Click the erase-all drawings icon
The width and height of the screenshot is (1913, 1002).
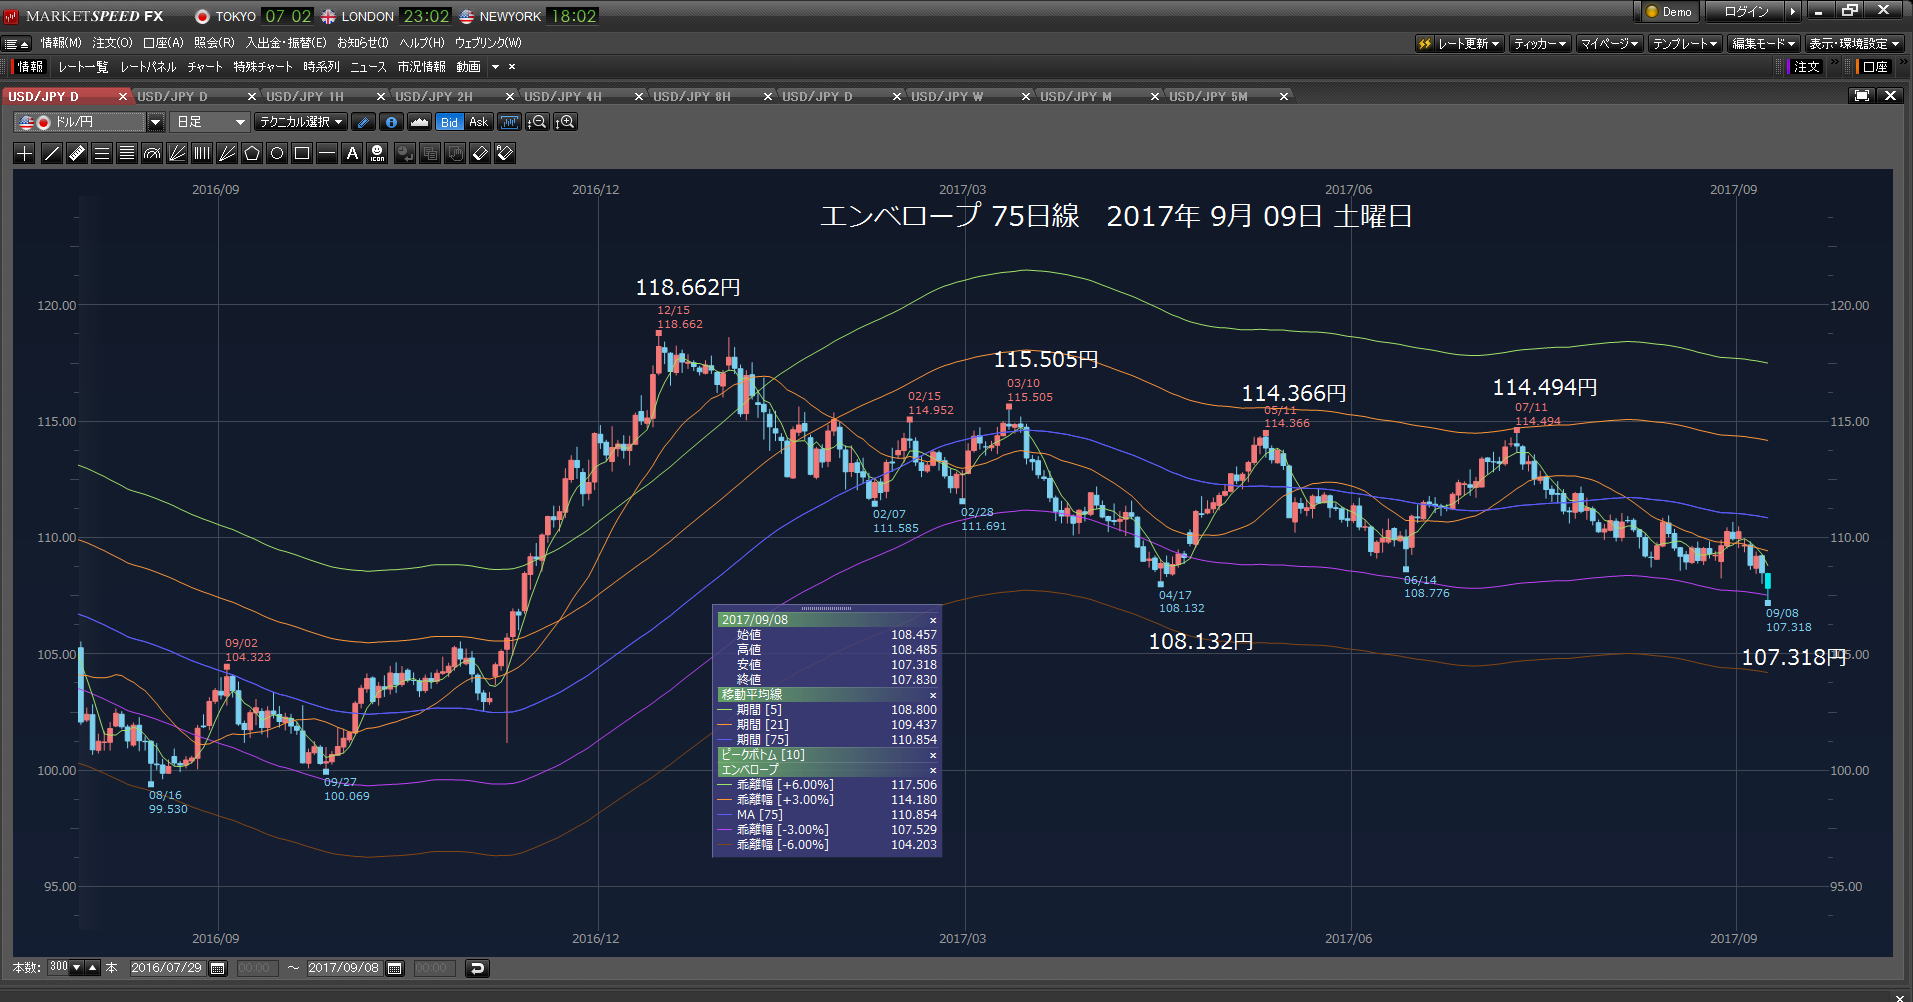pyautogui.click(x=505, y=153)
